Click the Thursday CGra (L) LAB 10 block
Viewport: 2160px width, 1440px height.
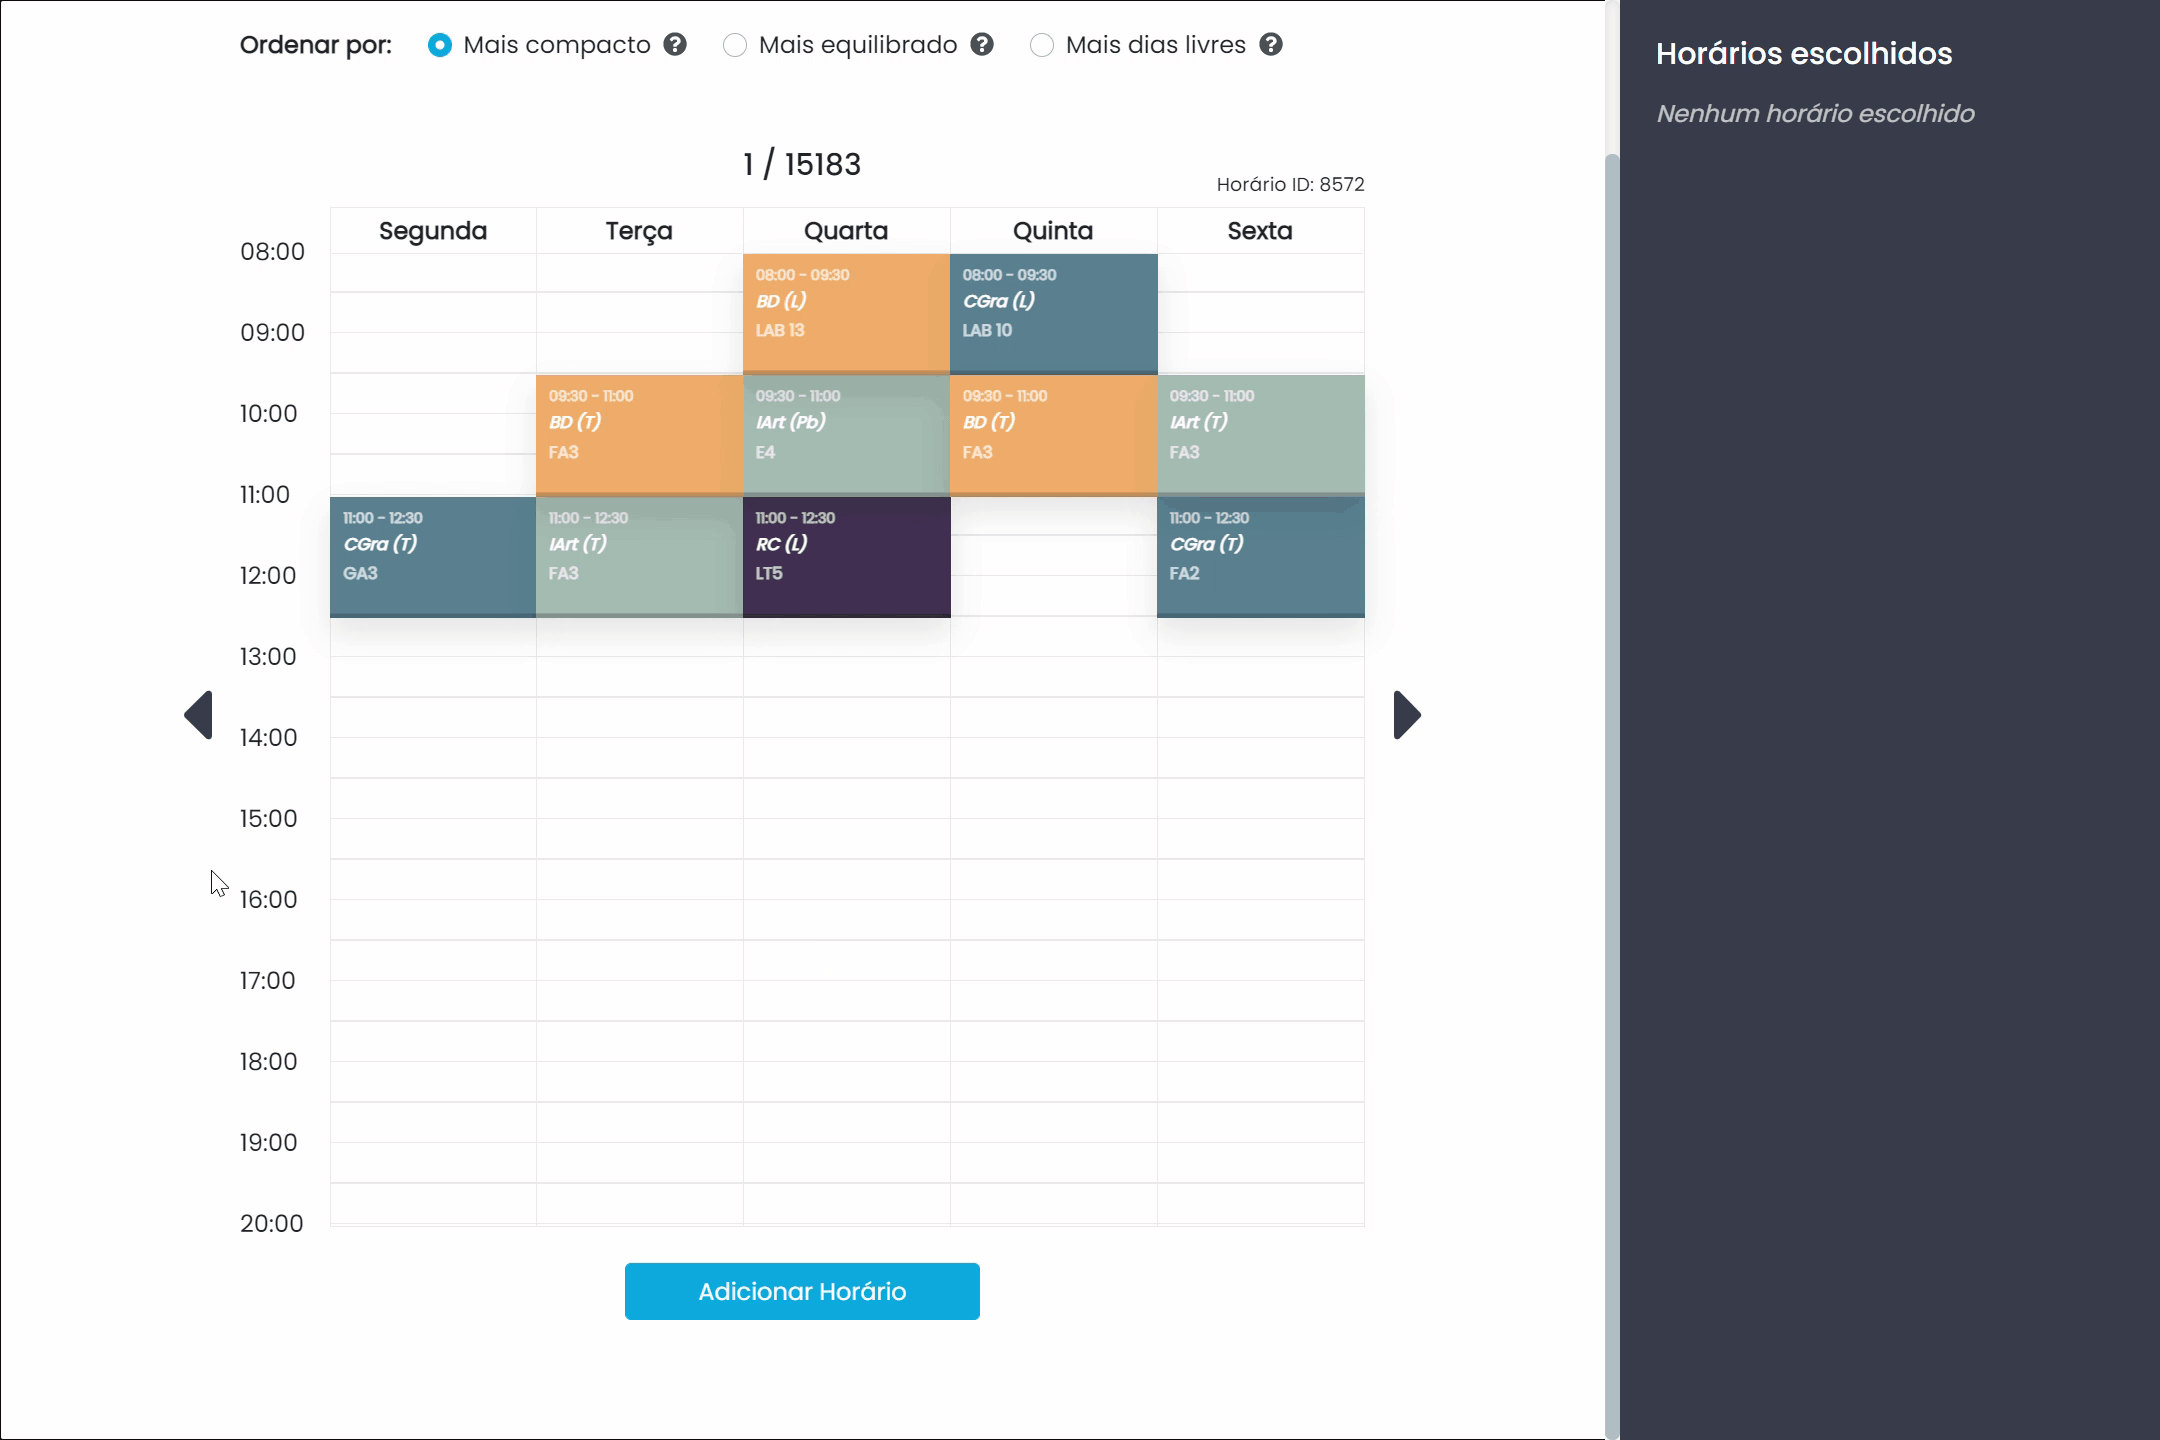point(1053,313)
